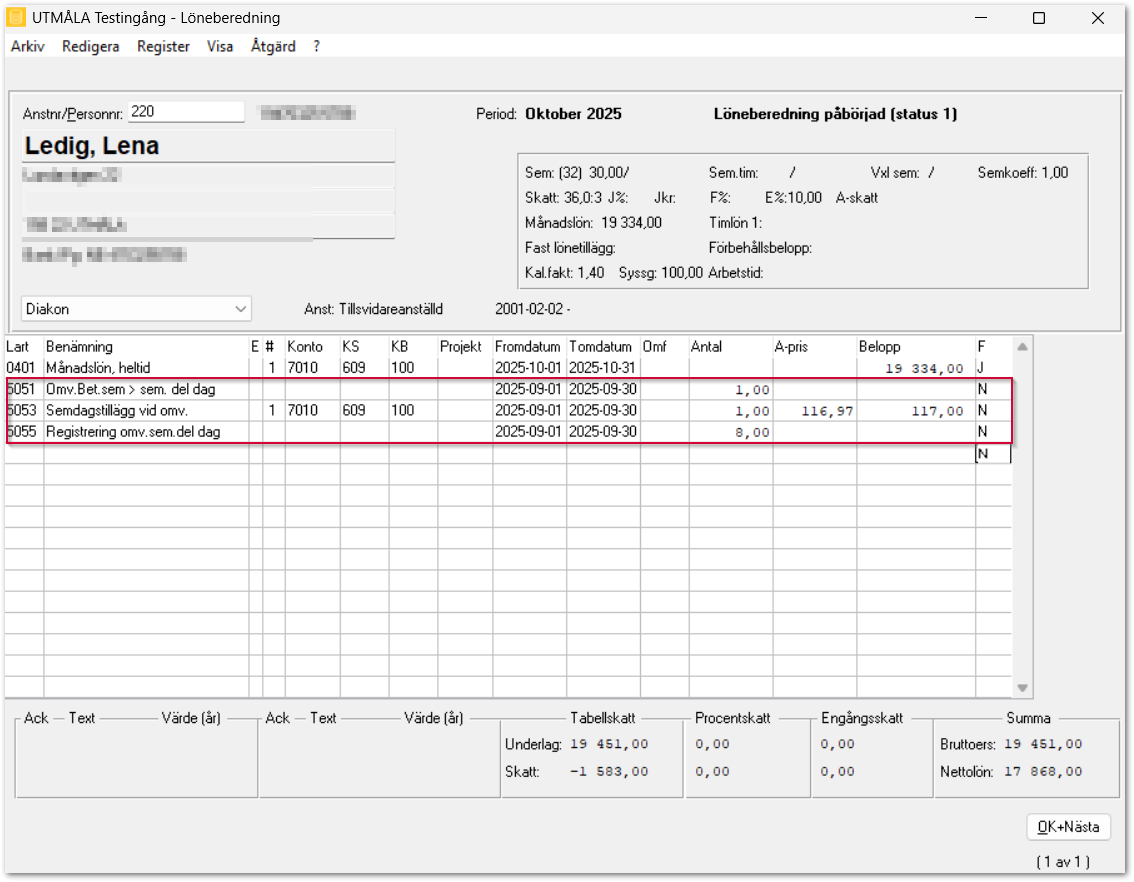The width and height of the screenshot is (1134, 882).
Task: Click the Anstnr/Personnr input field
Action: (x=186, y=112)
